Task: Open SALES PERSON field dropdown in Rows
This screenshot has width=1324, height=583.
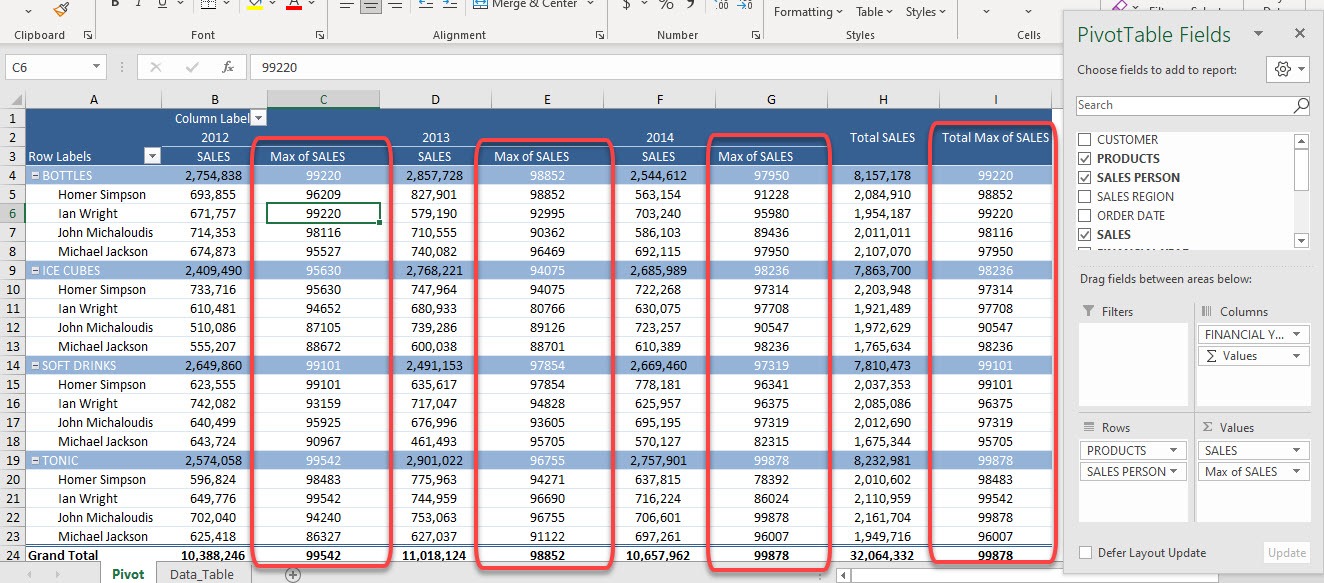Action: [1172, 472]
